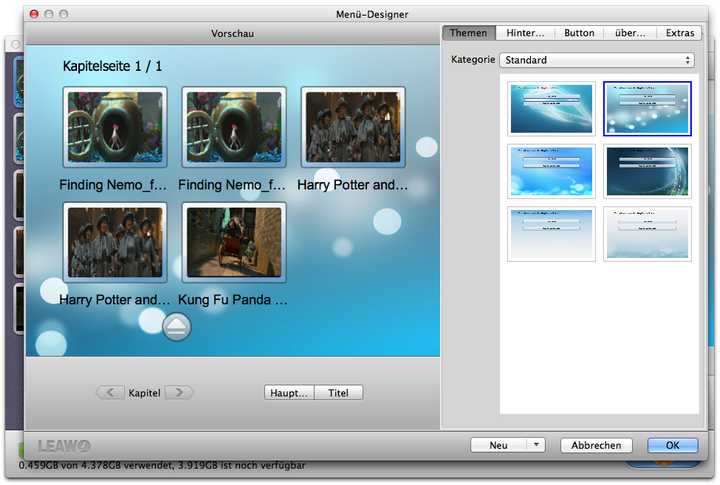Select the Haupt... segment button
Screen dimensions: 720x485
pos(289,393)
